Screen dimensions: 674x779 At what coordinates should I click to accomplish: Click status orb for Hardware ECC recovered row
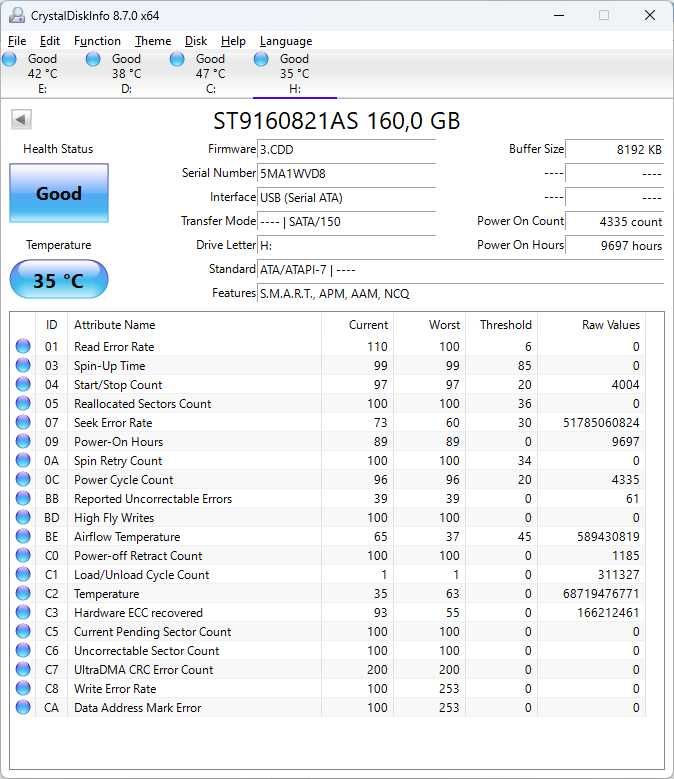coord(23,612)
